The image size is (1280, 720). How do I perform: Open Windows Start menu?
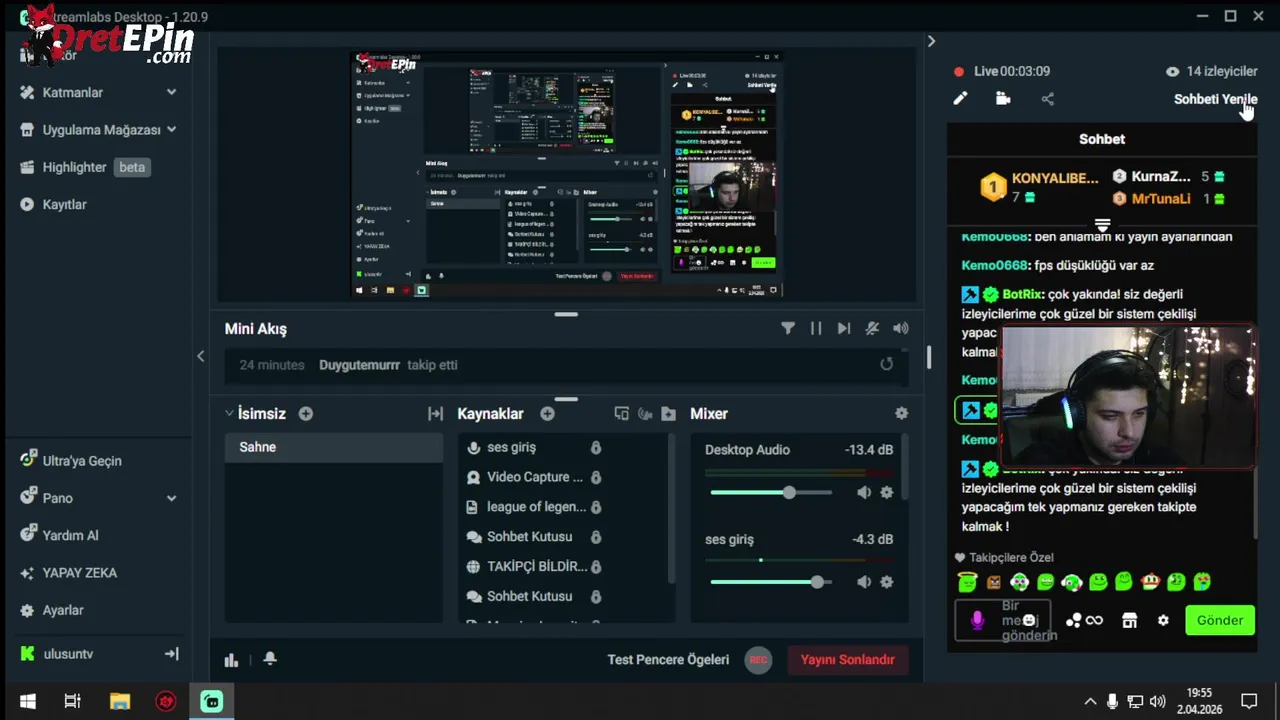28,701
